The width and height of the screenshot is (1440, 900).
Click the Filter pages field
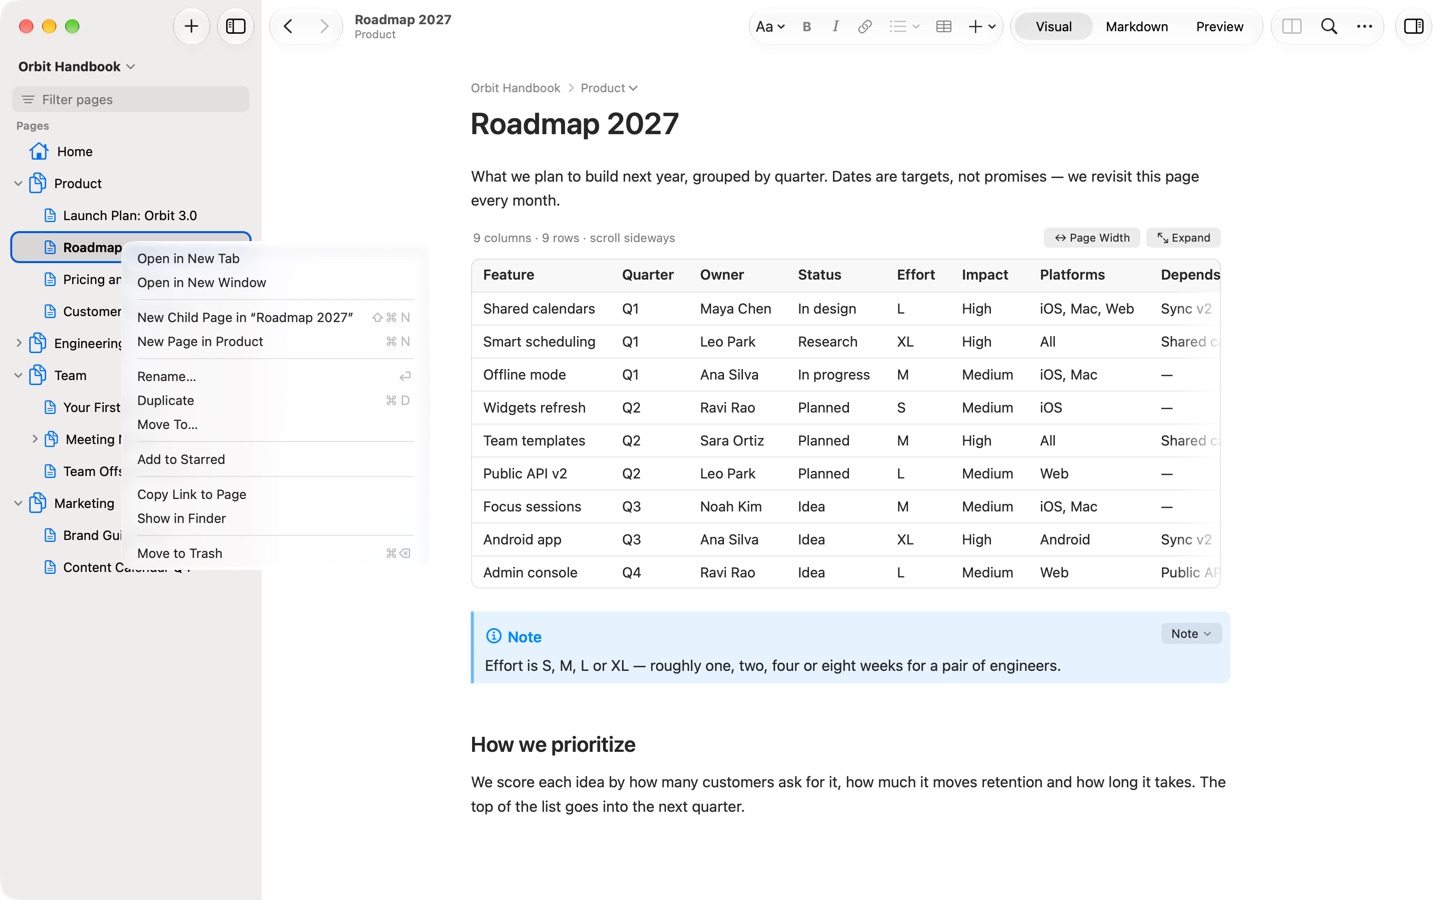tap(131, 99)
